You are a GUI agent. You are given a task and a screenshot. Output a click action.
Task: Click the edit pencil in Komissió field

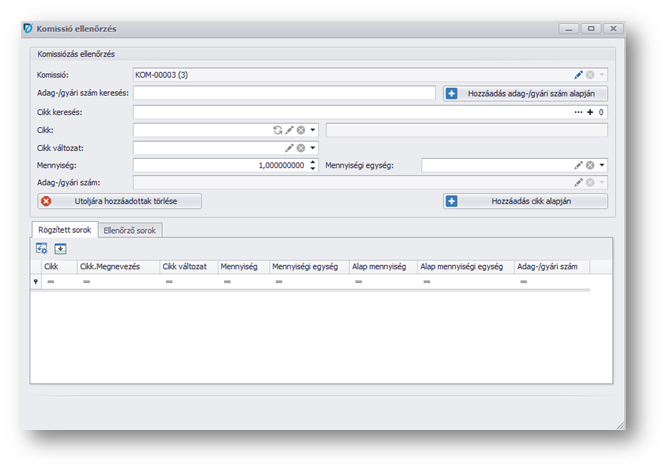(578, 75)
